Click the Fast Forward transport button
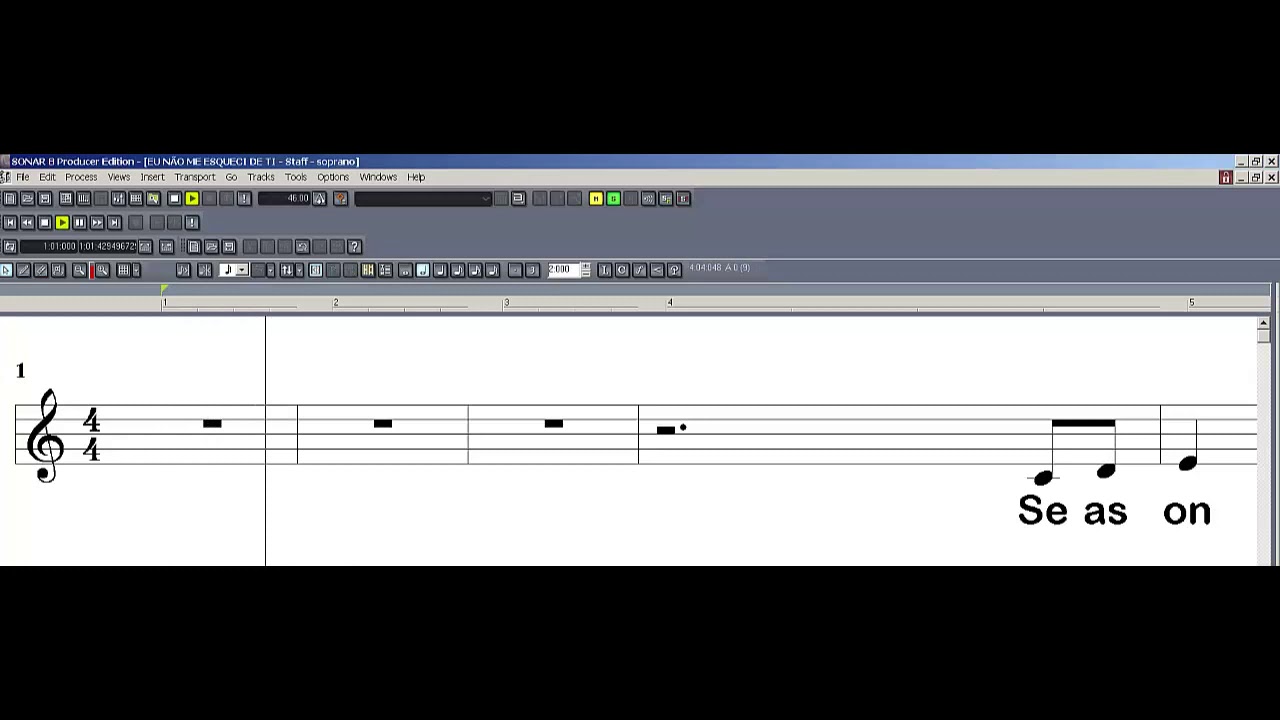 point(97,222)
